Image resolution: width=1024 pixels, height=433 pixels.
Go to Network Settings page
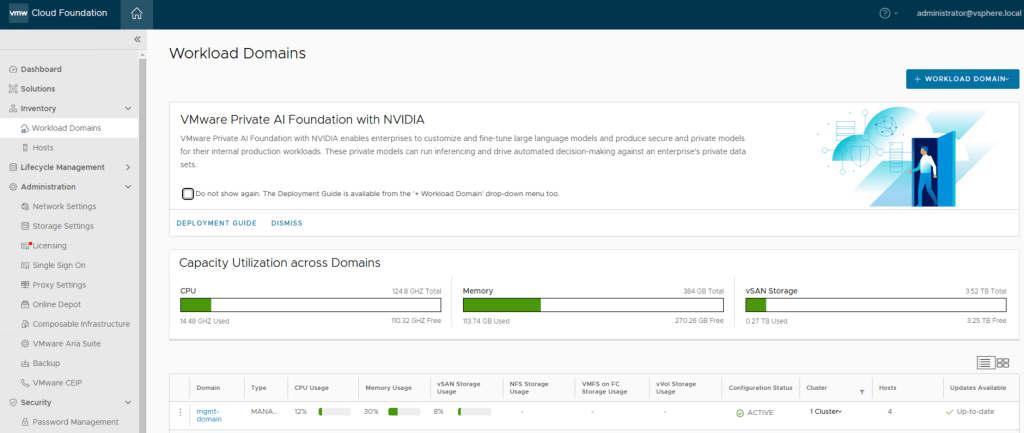pos(64,206)
